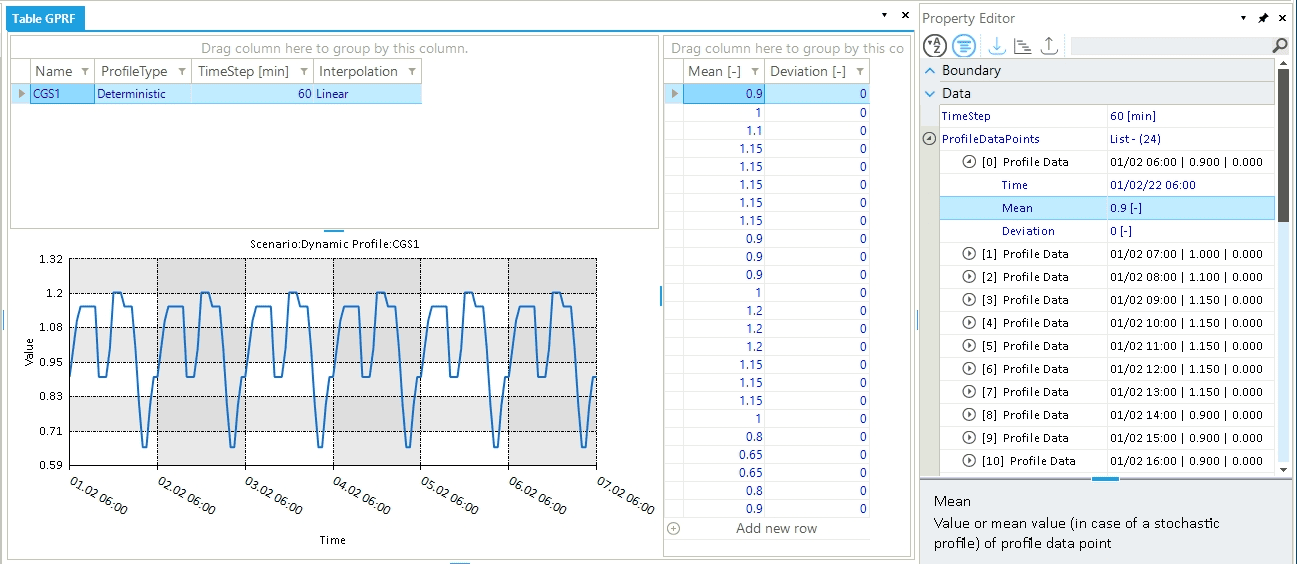Open filter for ProfileType column
Screen dimensions: 1297x564
tap(181, 72)
